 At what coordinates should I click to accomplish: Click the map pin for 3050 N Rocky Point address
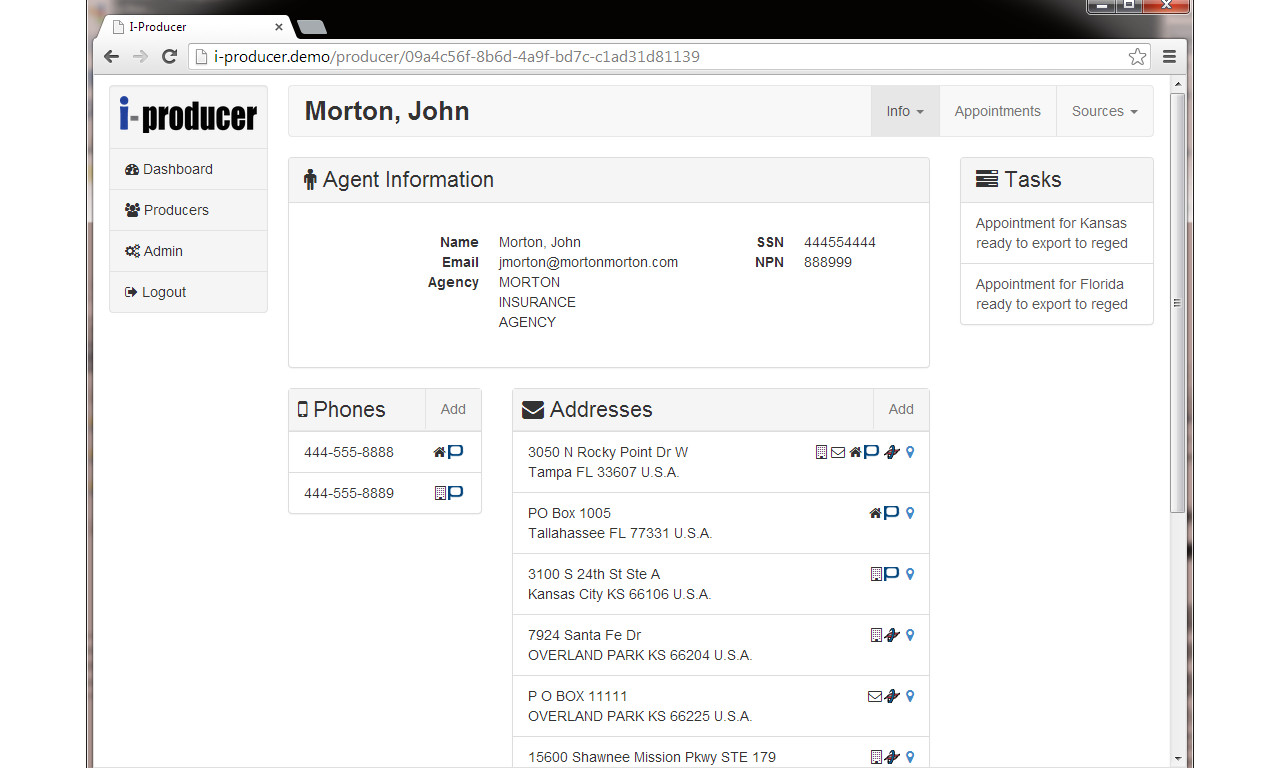[x=910, y=452]
